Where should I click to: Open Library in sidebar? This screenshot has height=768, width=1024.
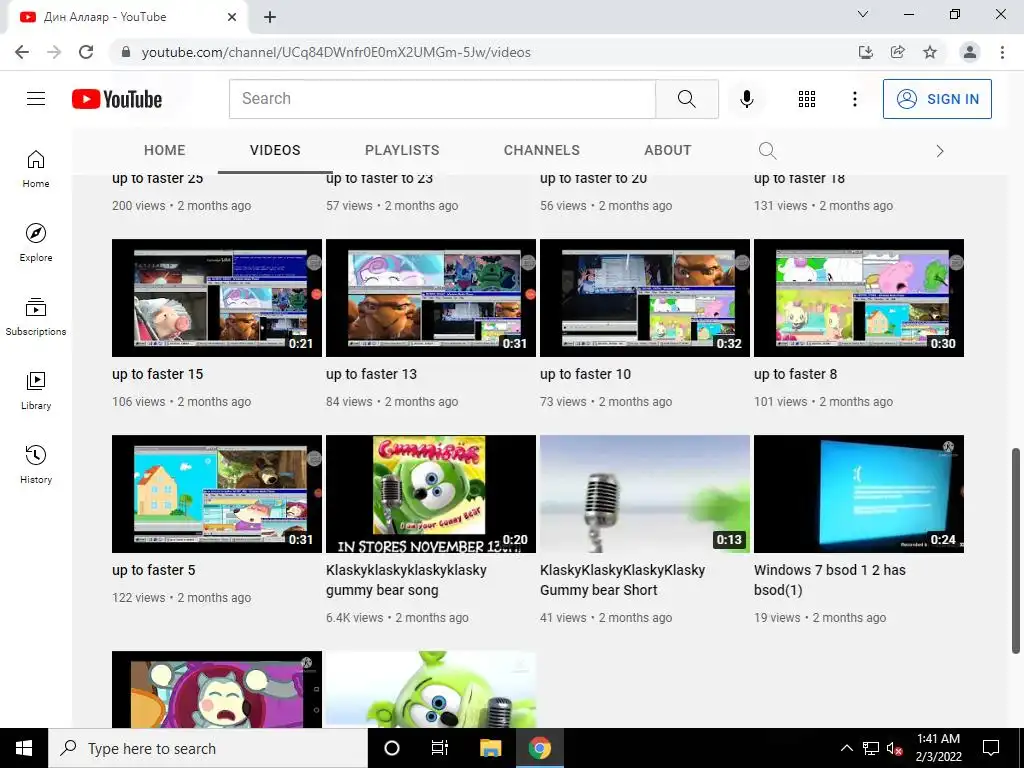(36, 391)
